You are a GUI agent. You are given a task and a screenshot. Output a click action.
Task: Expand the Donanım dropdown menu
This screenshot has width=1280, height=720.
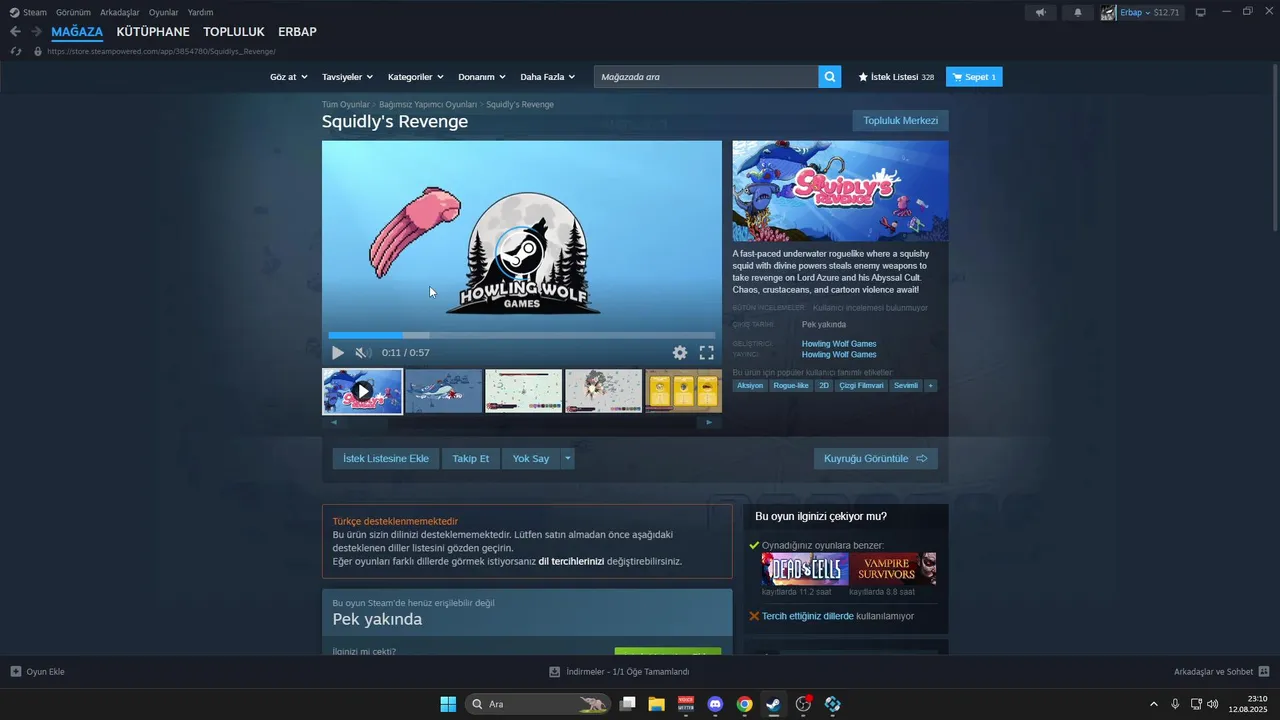coord(482,77)
